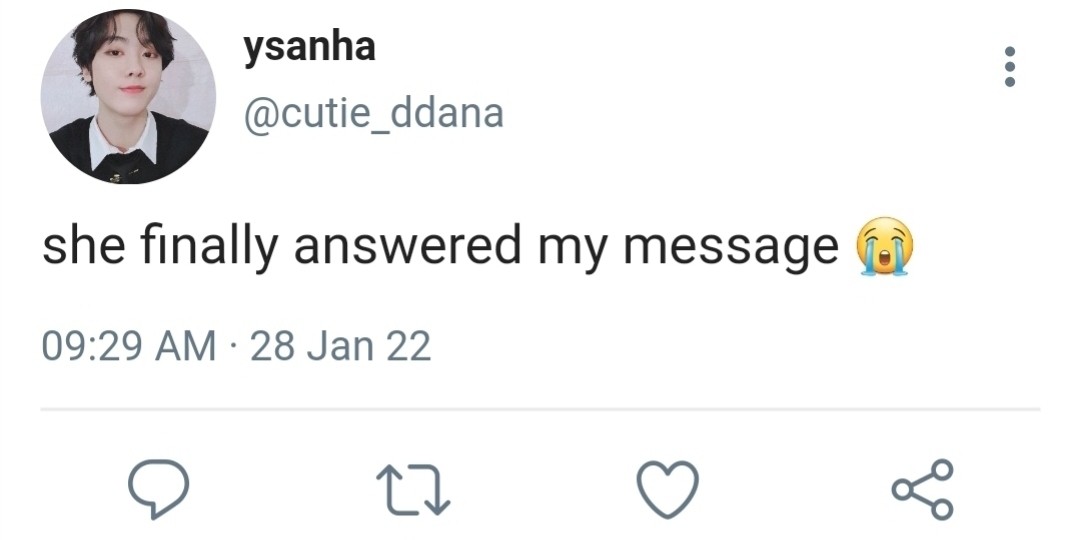Click the display name ysanha
The height and width of the screenshot is (540, 1080).
pos(309,46)
